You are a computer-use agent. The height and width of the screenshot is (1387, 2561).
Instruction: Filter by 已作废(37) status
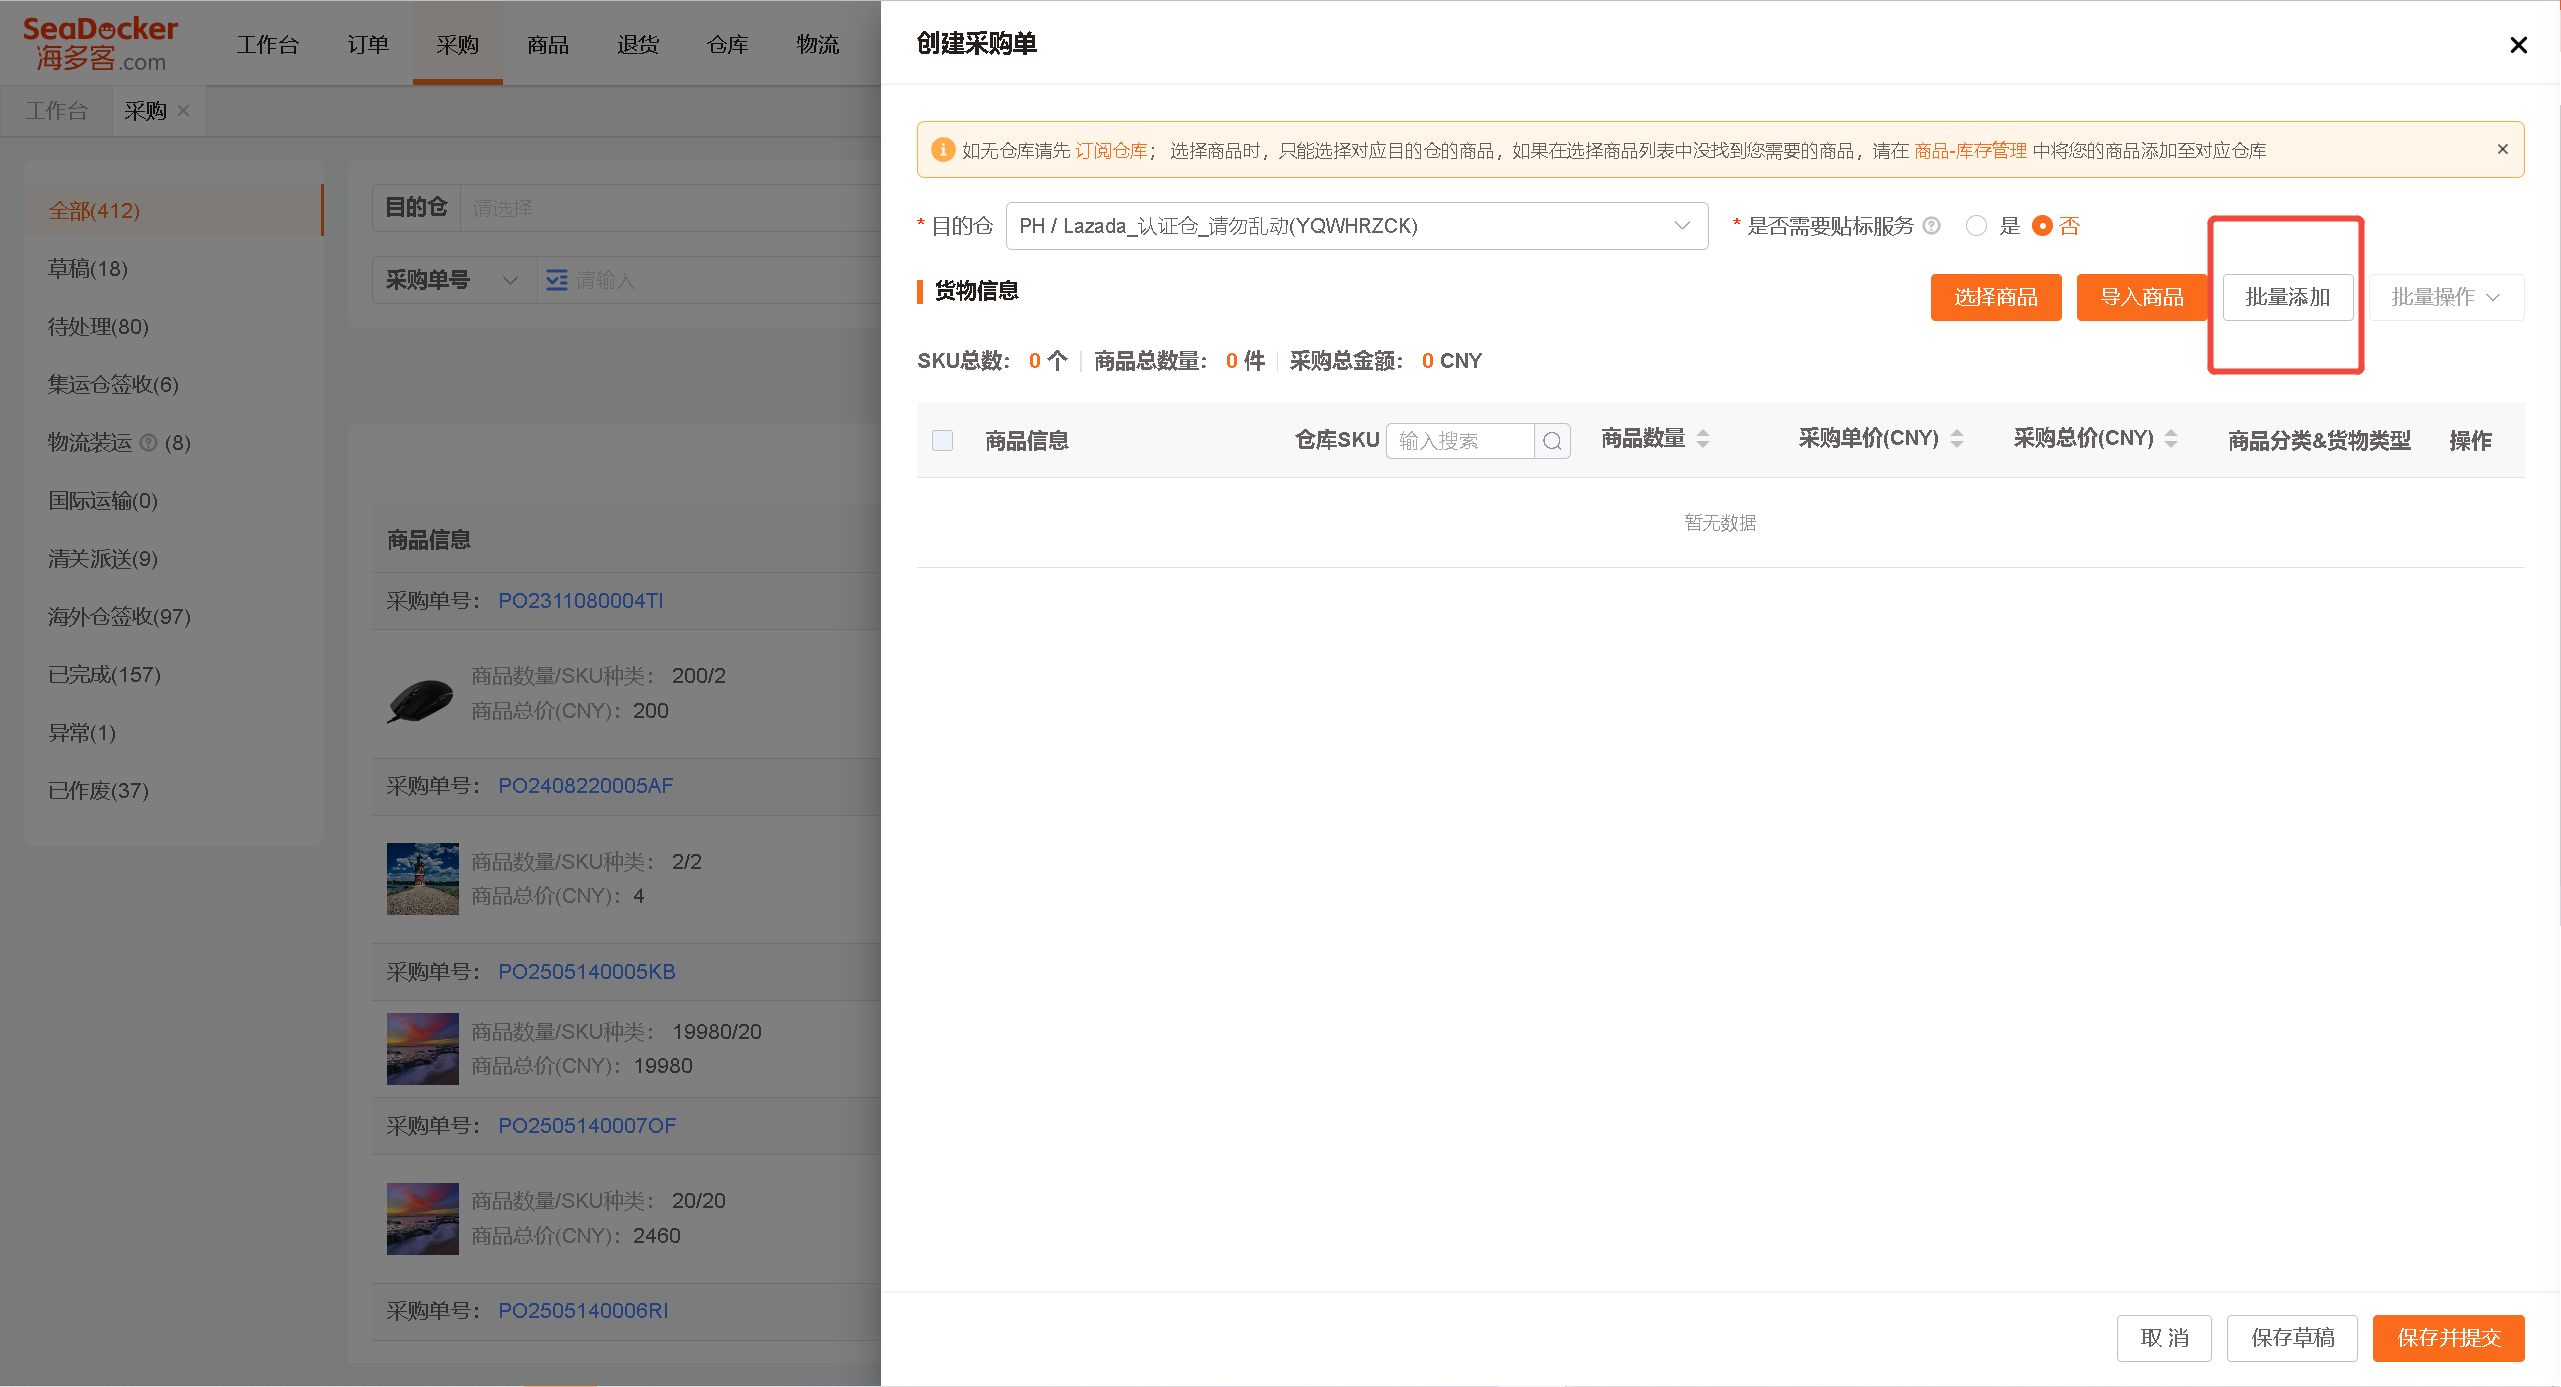[x=174, y=791]
